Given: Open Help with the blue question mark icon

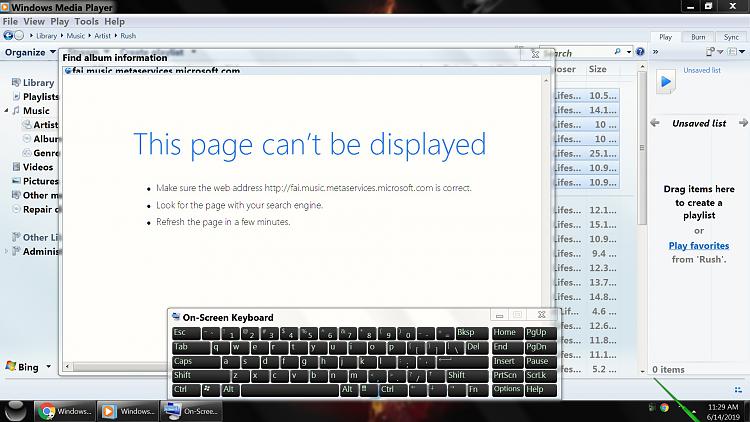Looking at the screenshot, I should coord(640,52).
